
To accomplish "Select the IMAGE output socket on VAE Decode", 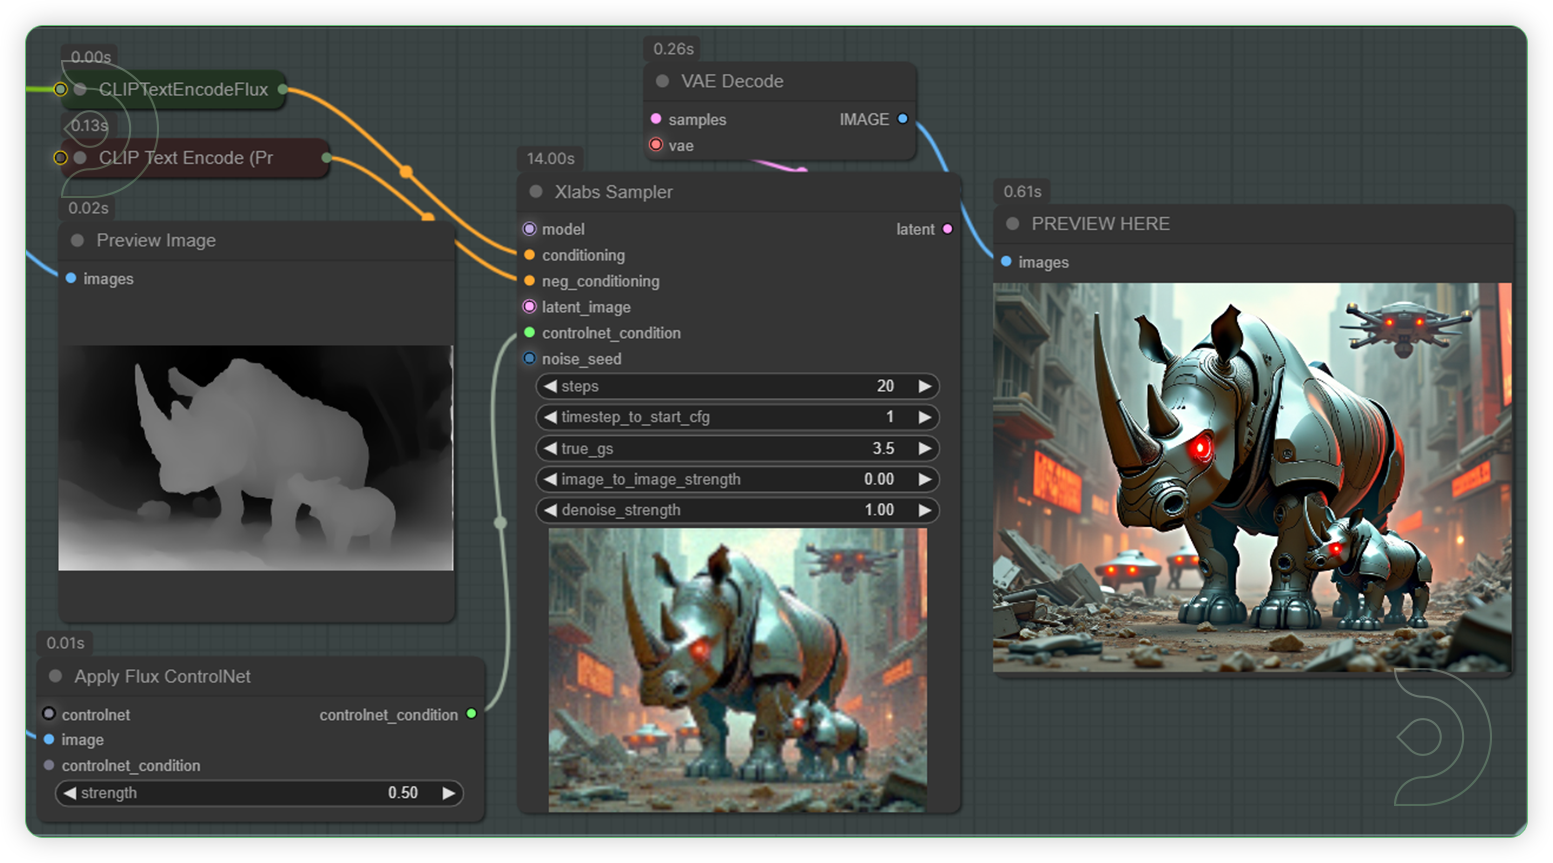I will pos(903,119).
